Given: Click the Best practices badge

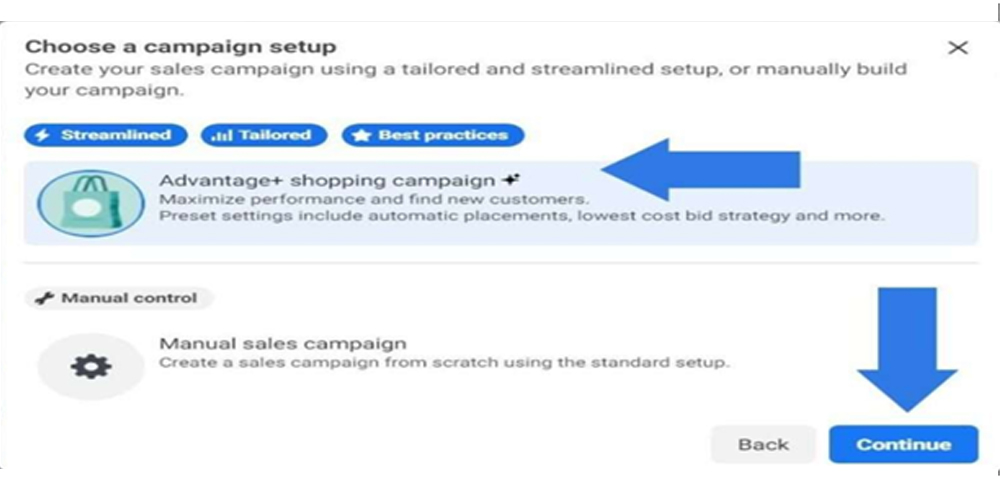Looking at the screenshot, I should tap(433, 135).
